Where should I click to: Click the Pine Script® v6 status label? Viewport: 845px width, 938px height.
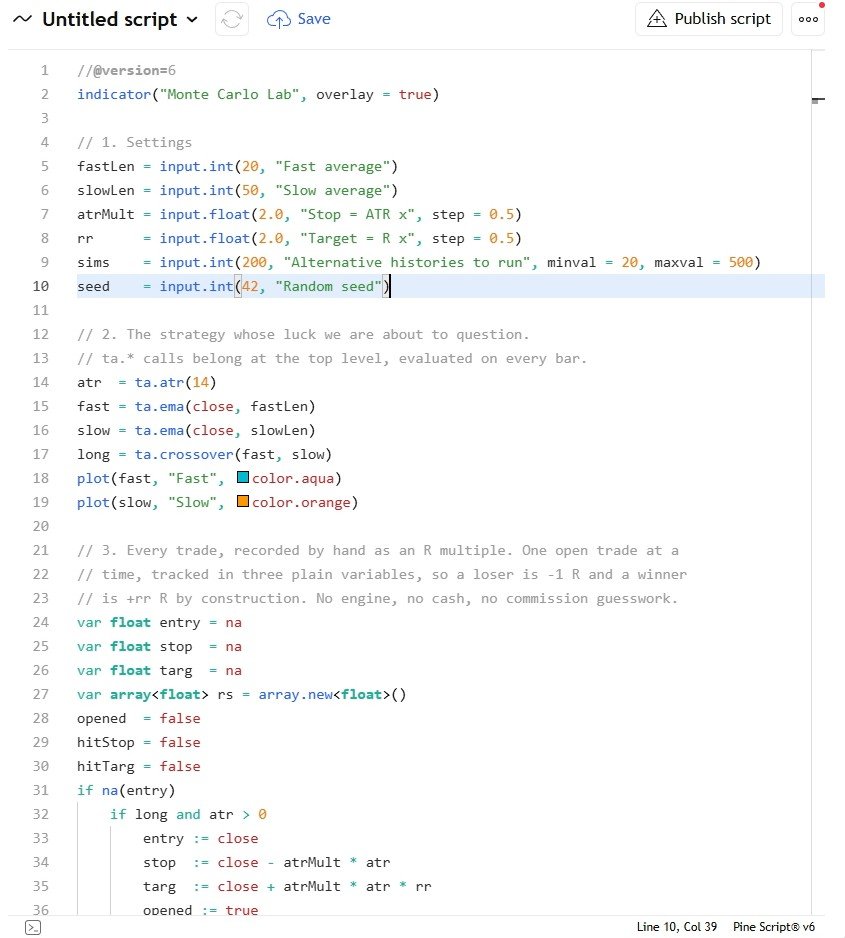click(774, 927)
